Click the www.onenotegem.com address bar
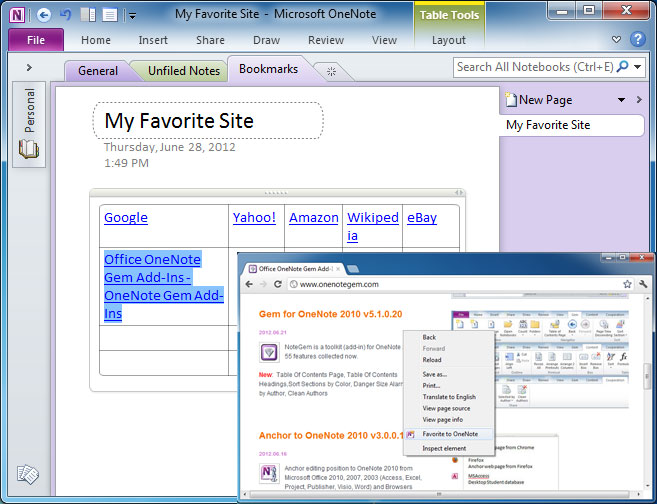The height and width of the screenshot is (504, 657). coord(455,284)
